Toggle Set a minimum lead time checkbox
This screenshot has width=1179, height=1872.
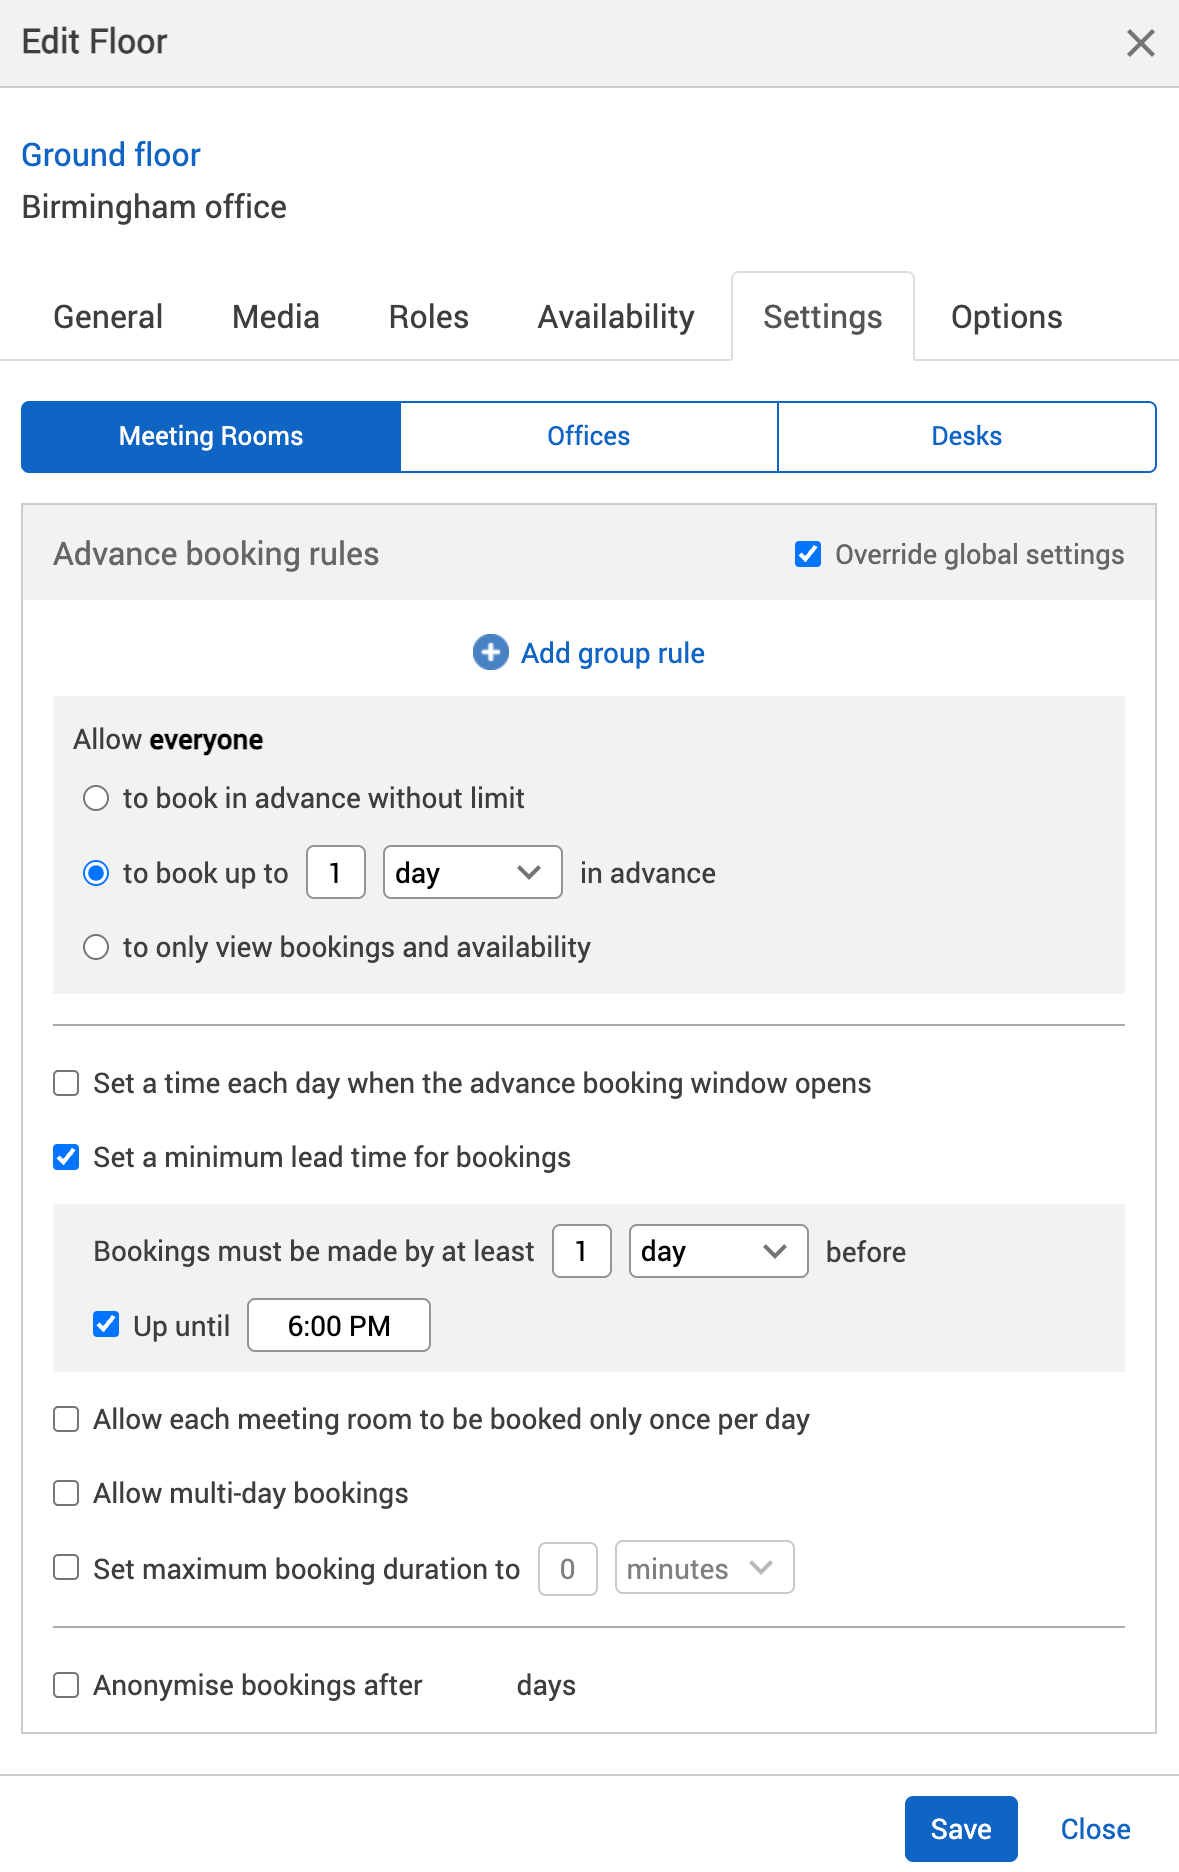(66, 1157)
